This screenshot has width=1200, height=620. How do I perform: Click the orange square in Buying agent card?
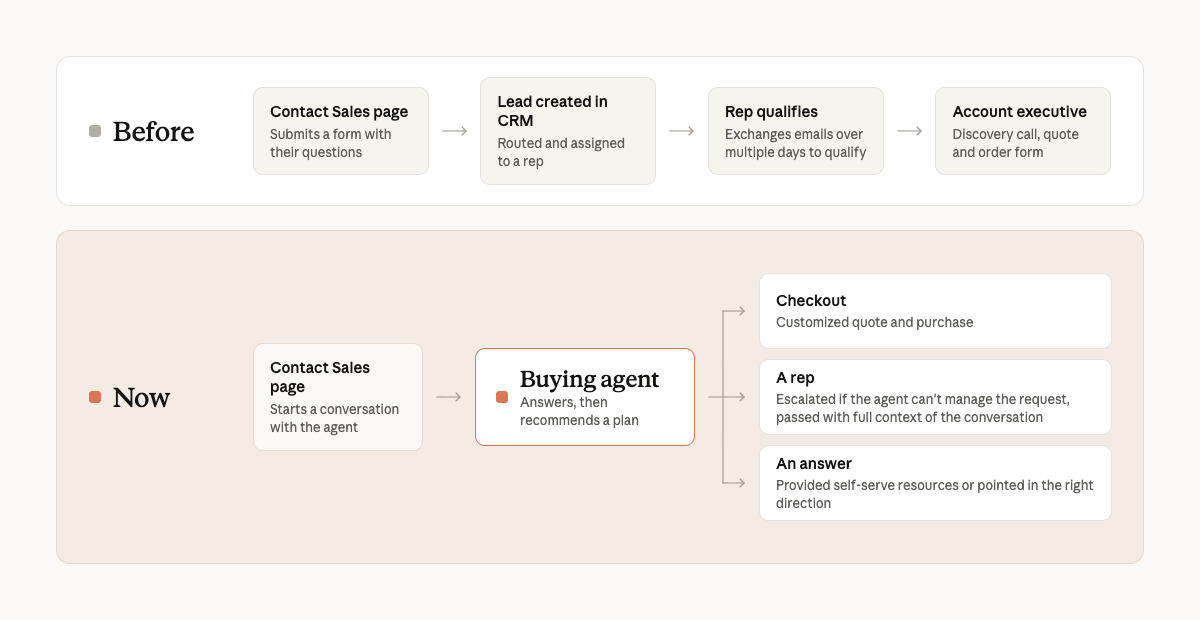[502, 397]
